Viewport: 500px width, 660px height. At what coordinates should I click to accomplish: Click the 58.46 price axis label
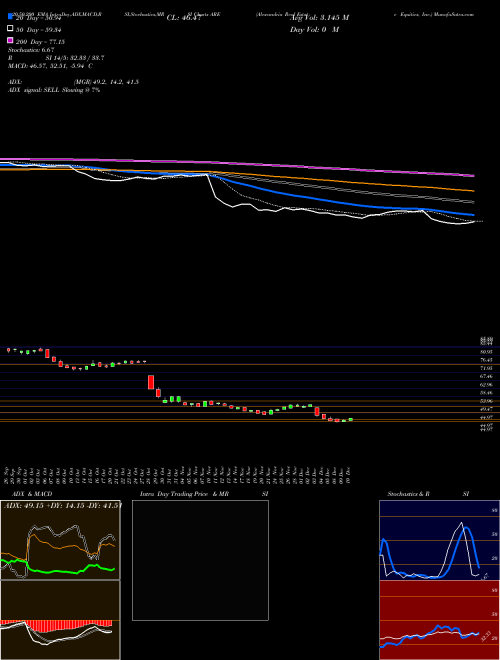(x=487, y=393)
